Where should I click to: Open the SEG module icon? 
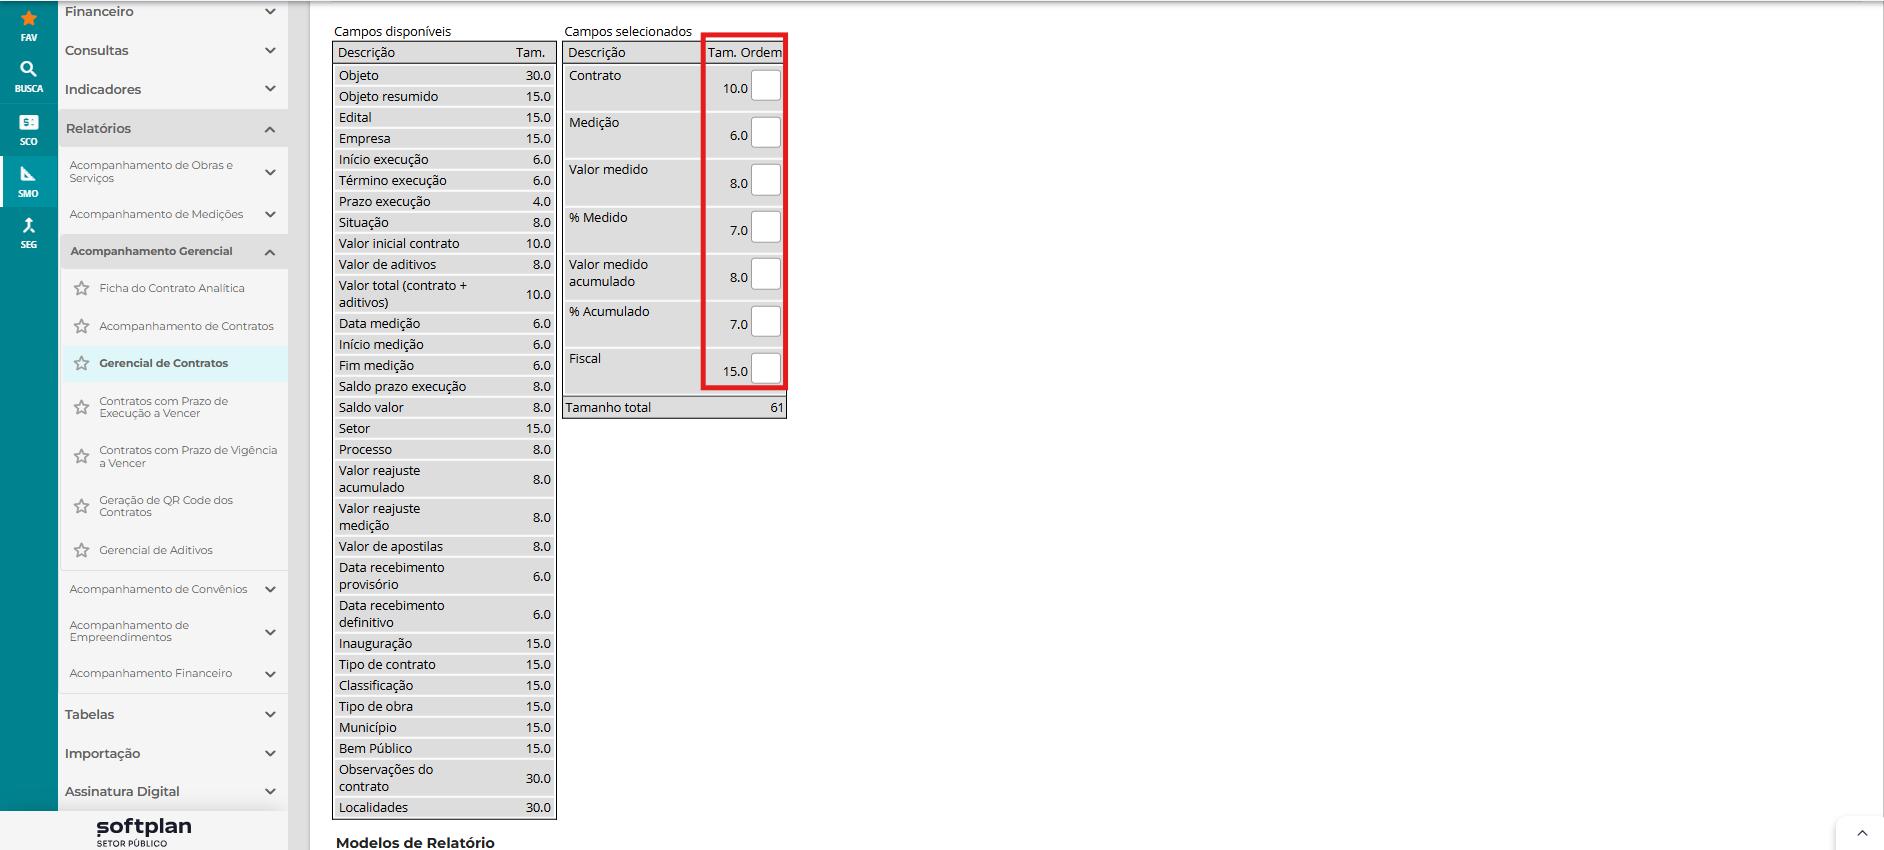pos(28,231)
